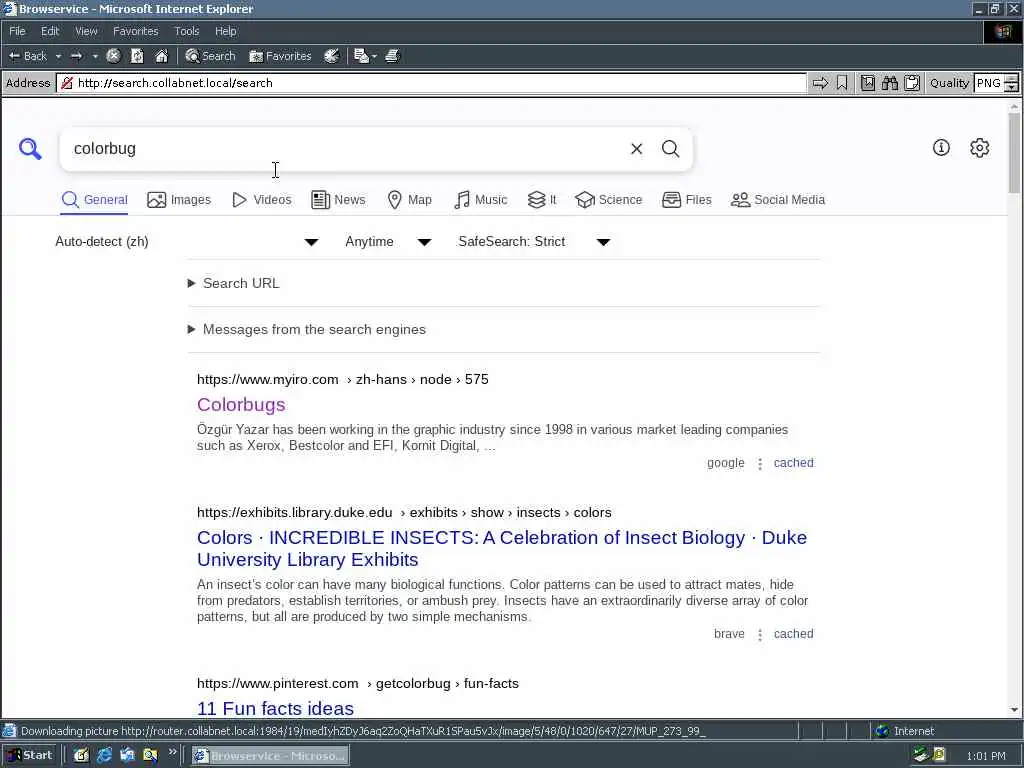The height and width of the screenshot is (768, 1024).
Task: Refresh the page with the Refresh icon
Action: (137, 56)
